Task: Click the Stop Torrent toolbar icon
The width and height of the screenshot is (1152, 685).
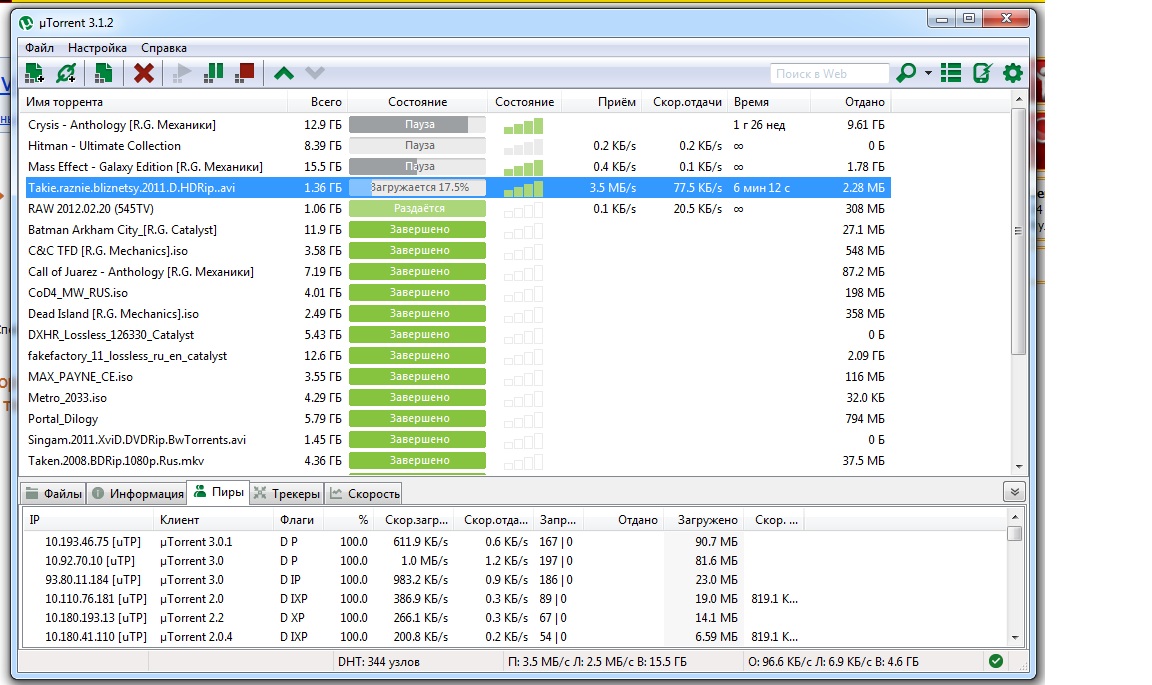Action: [245, 73]
